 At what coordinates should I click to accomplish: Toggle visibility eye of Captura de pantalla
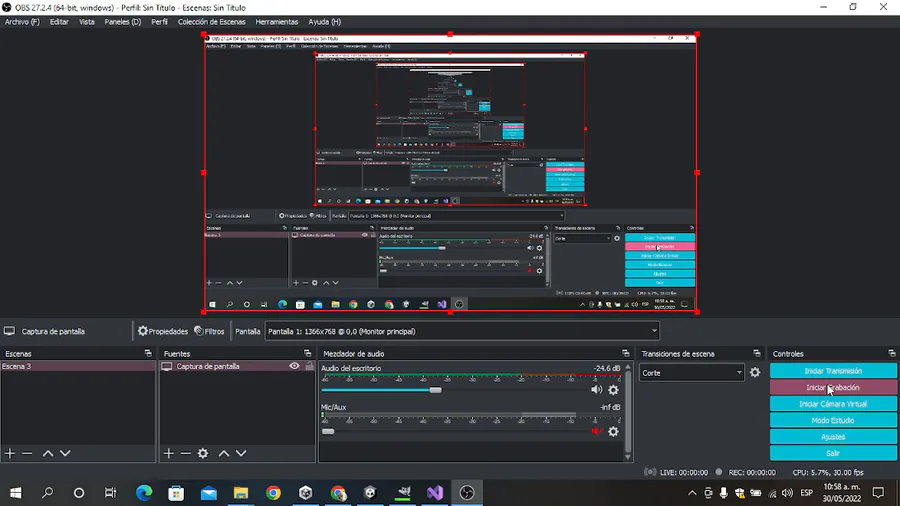294,366
